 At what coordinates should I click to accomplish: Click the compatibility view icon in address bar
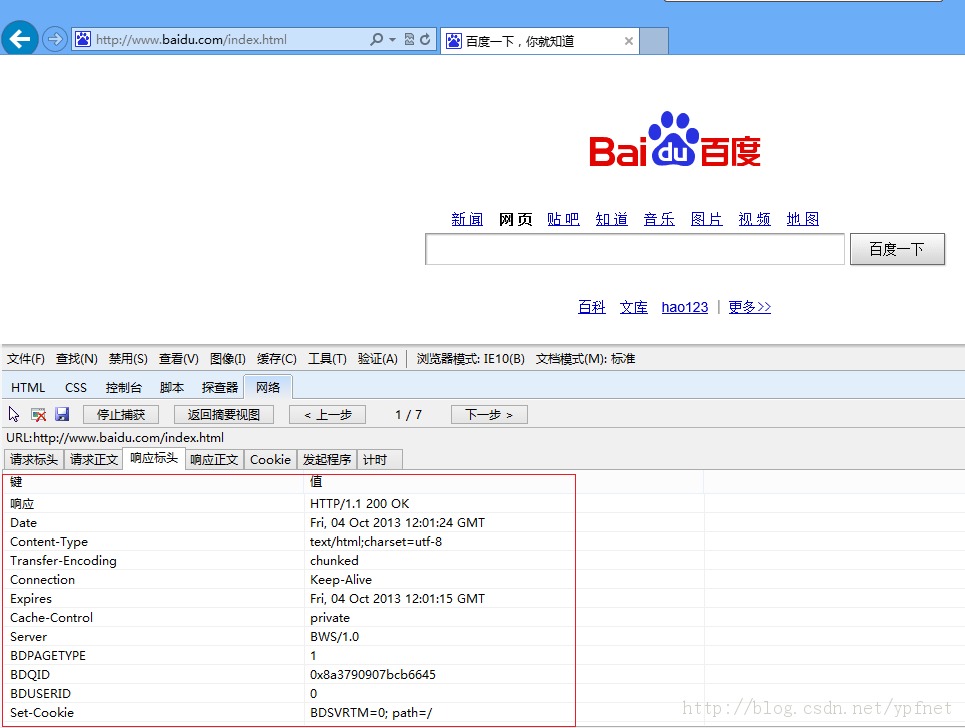coord(409,39)
